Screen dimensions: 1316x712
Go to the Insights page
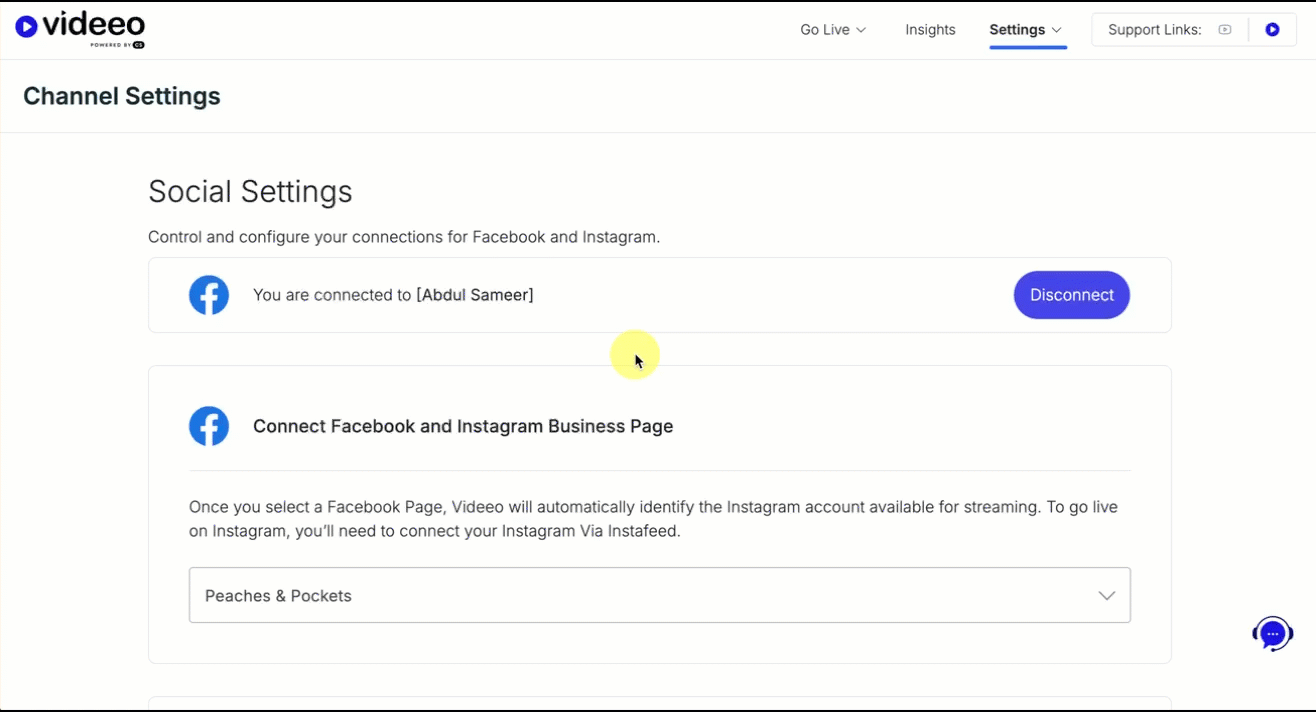(x=930, y=30)
